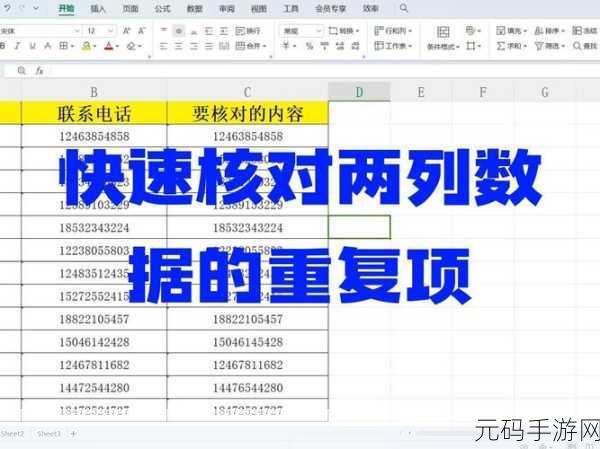Click the increase font size icon
Image resolution: width=600 pixels, height=449 pixels.
click(x=126, y=31)
